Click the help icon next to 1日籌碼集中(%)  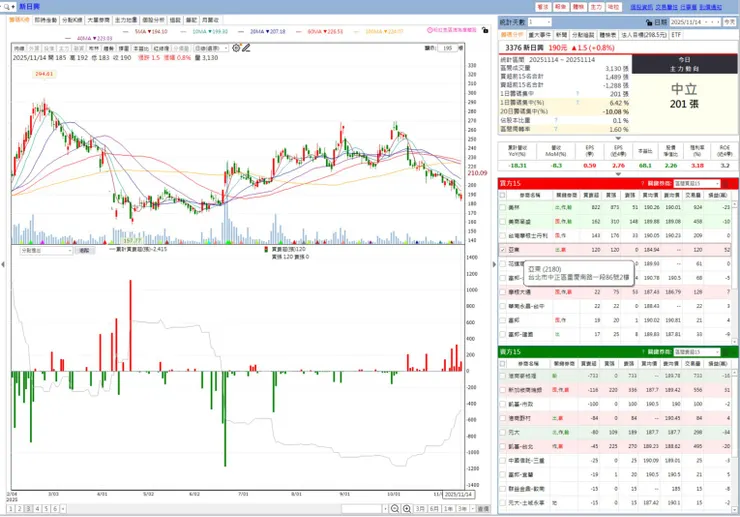[577, 102]
